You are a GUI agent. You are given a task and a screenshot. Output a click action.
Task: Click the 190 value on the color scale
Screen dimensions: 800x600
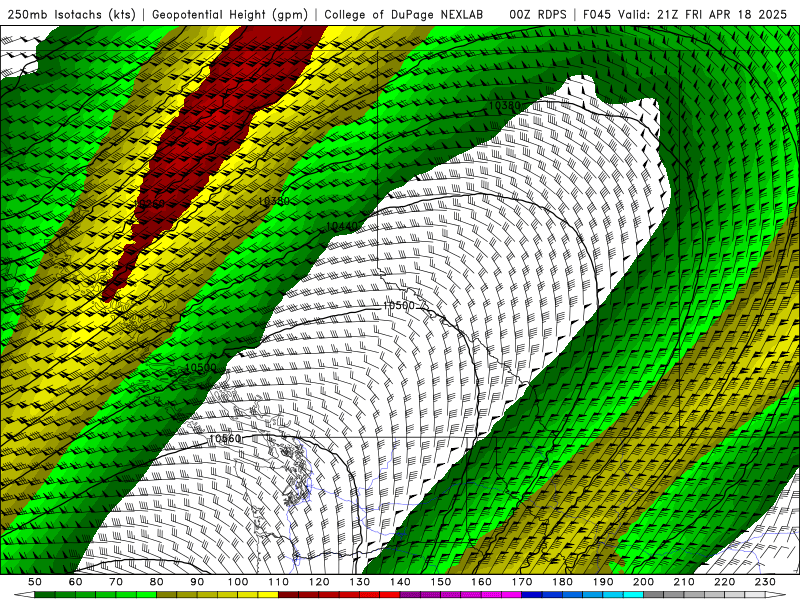603,582
